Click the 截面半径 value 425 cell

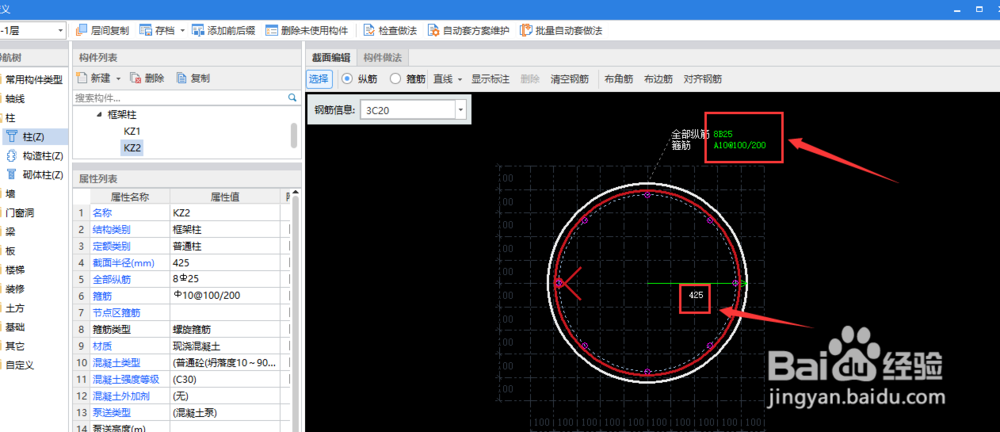[x=224, y=262]
